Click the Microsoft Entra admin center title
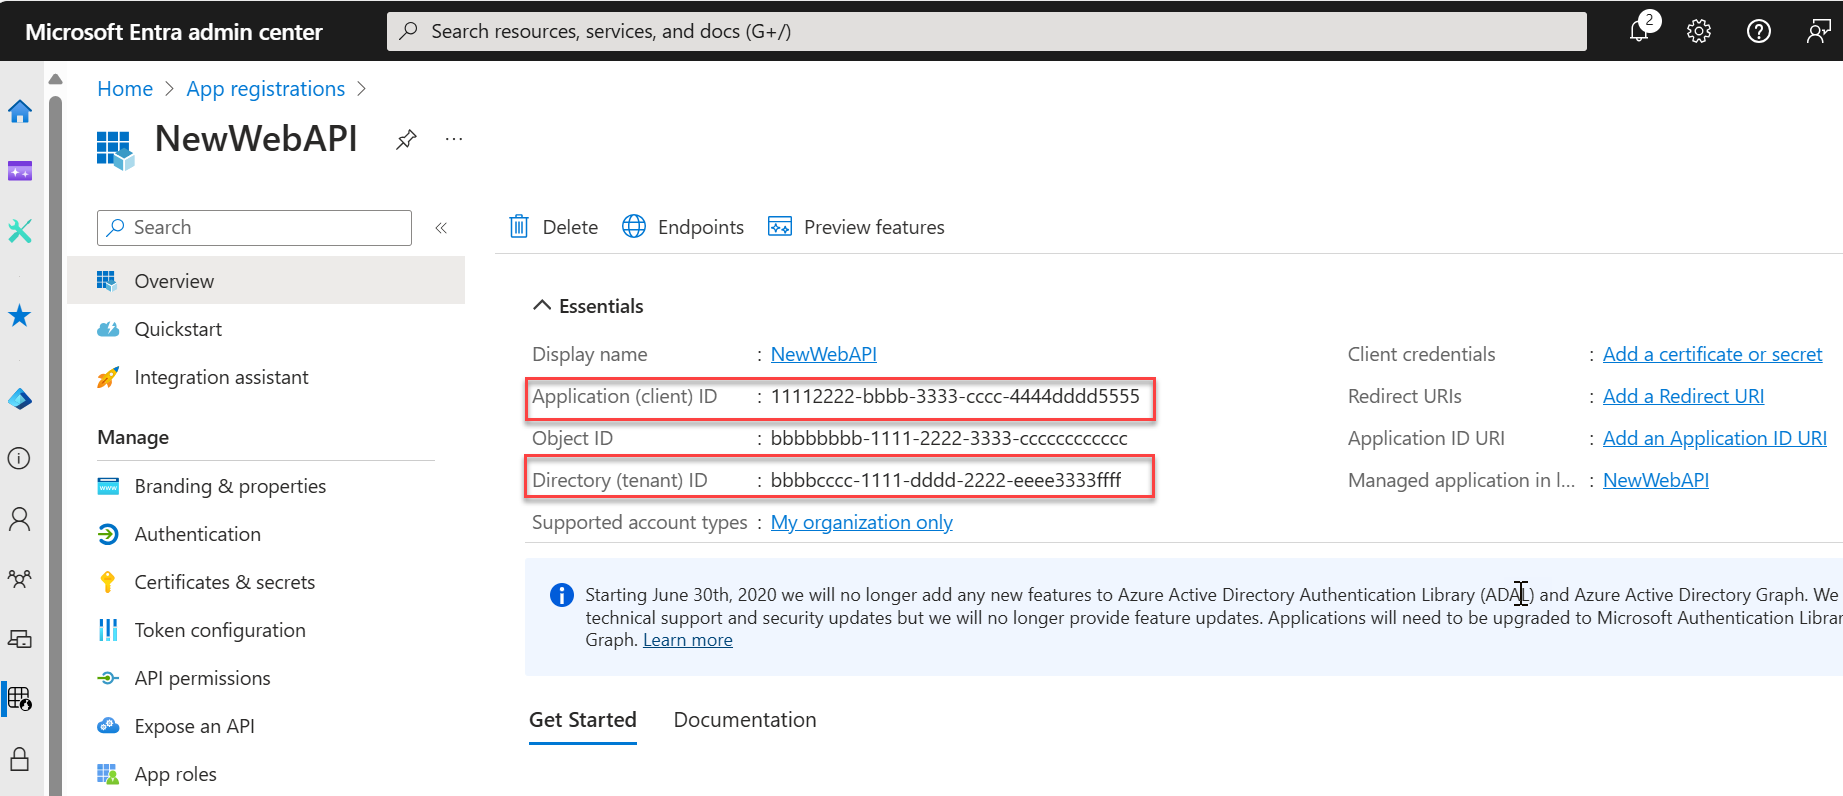 [174, 32]
